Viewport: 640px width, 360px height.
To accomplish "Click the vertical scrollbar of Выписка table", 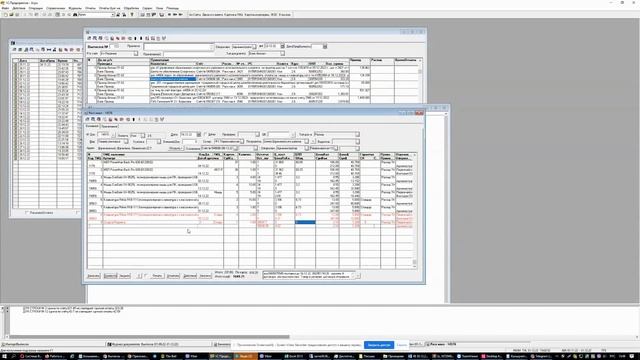I will 420,80.
